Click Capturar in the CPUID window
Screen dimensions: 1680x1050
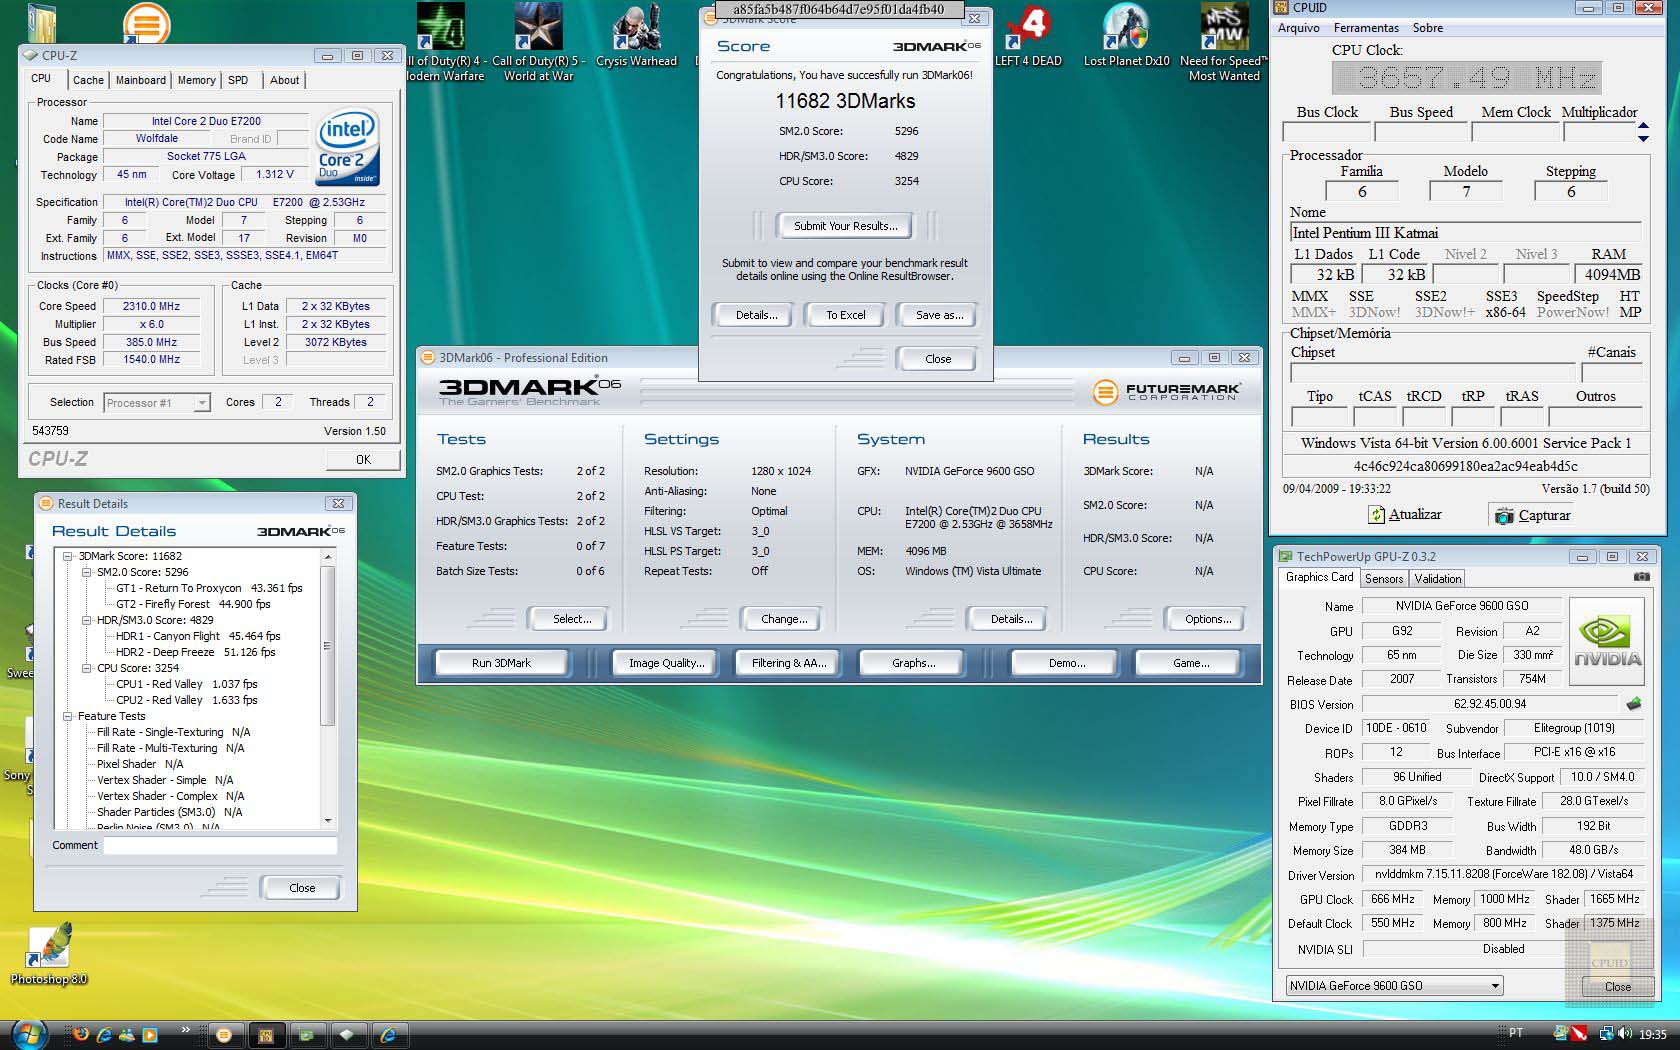[1533, 515]
